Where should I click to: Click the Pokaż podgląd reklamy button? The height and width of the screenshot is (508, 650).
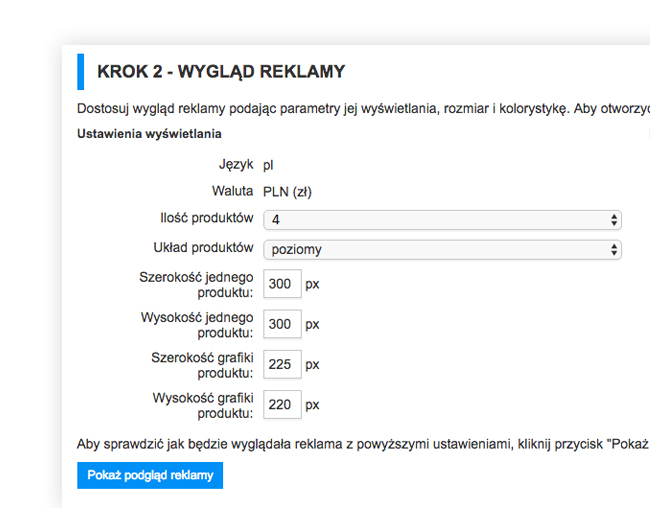coord(150,475)
